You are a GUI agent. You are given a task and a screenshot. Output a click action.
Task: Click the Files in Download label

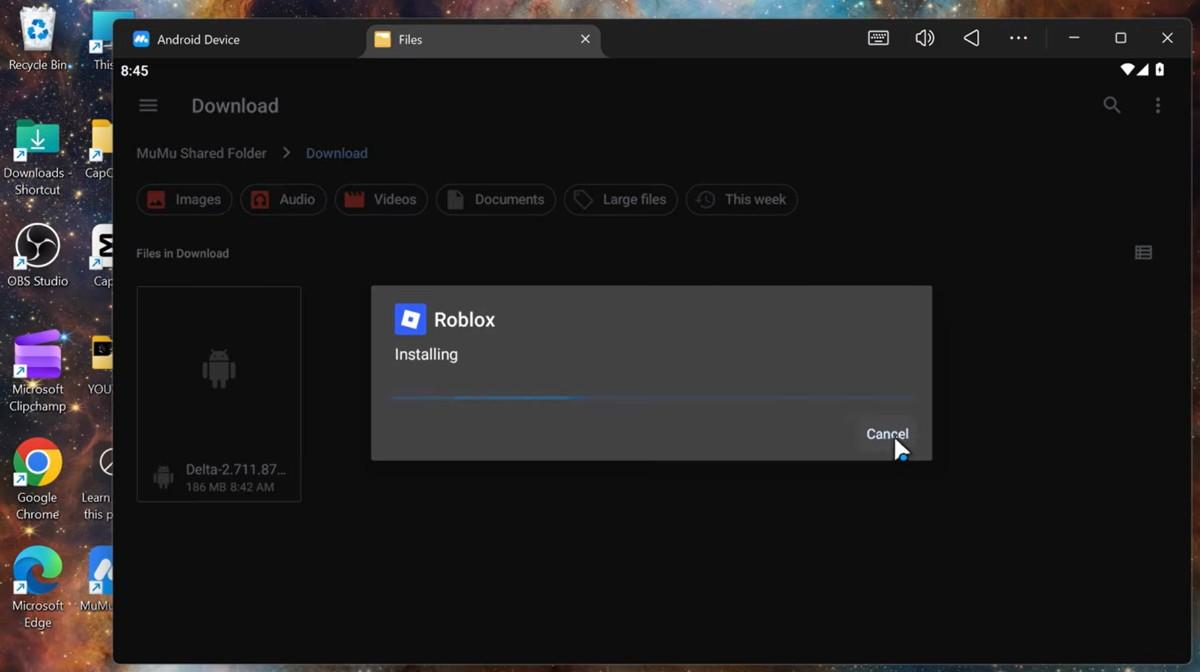(x=183, y=253)
